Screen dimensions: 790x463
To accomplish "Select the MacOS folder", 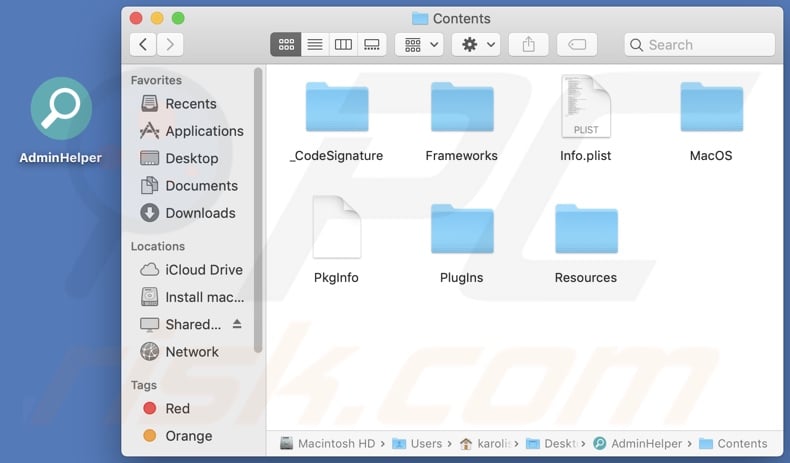I will tap(711, 107).
